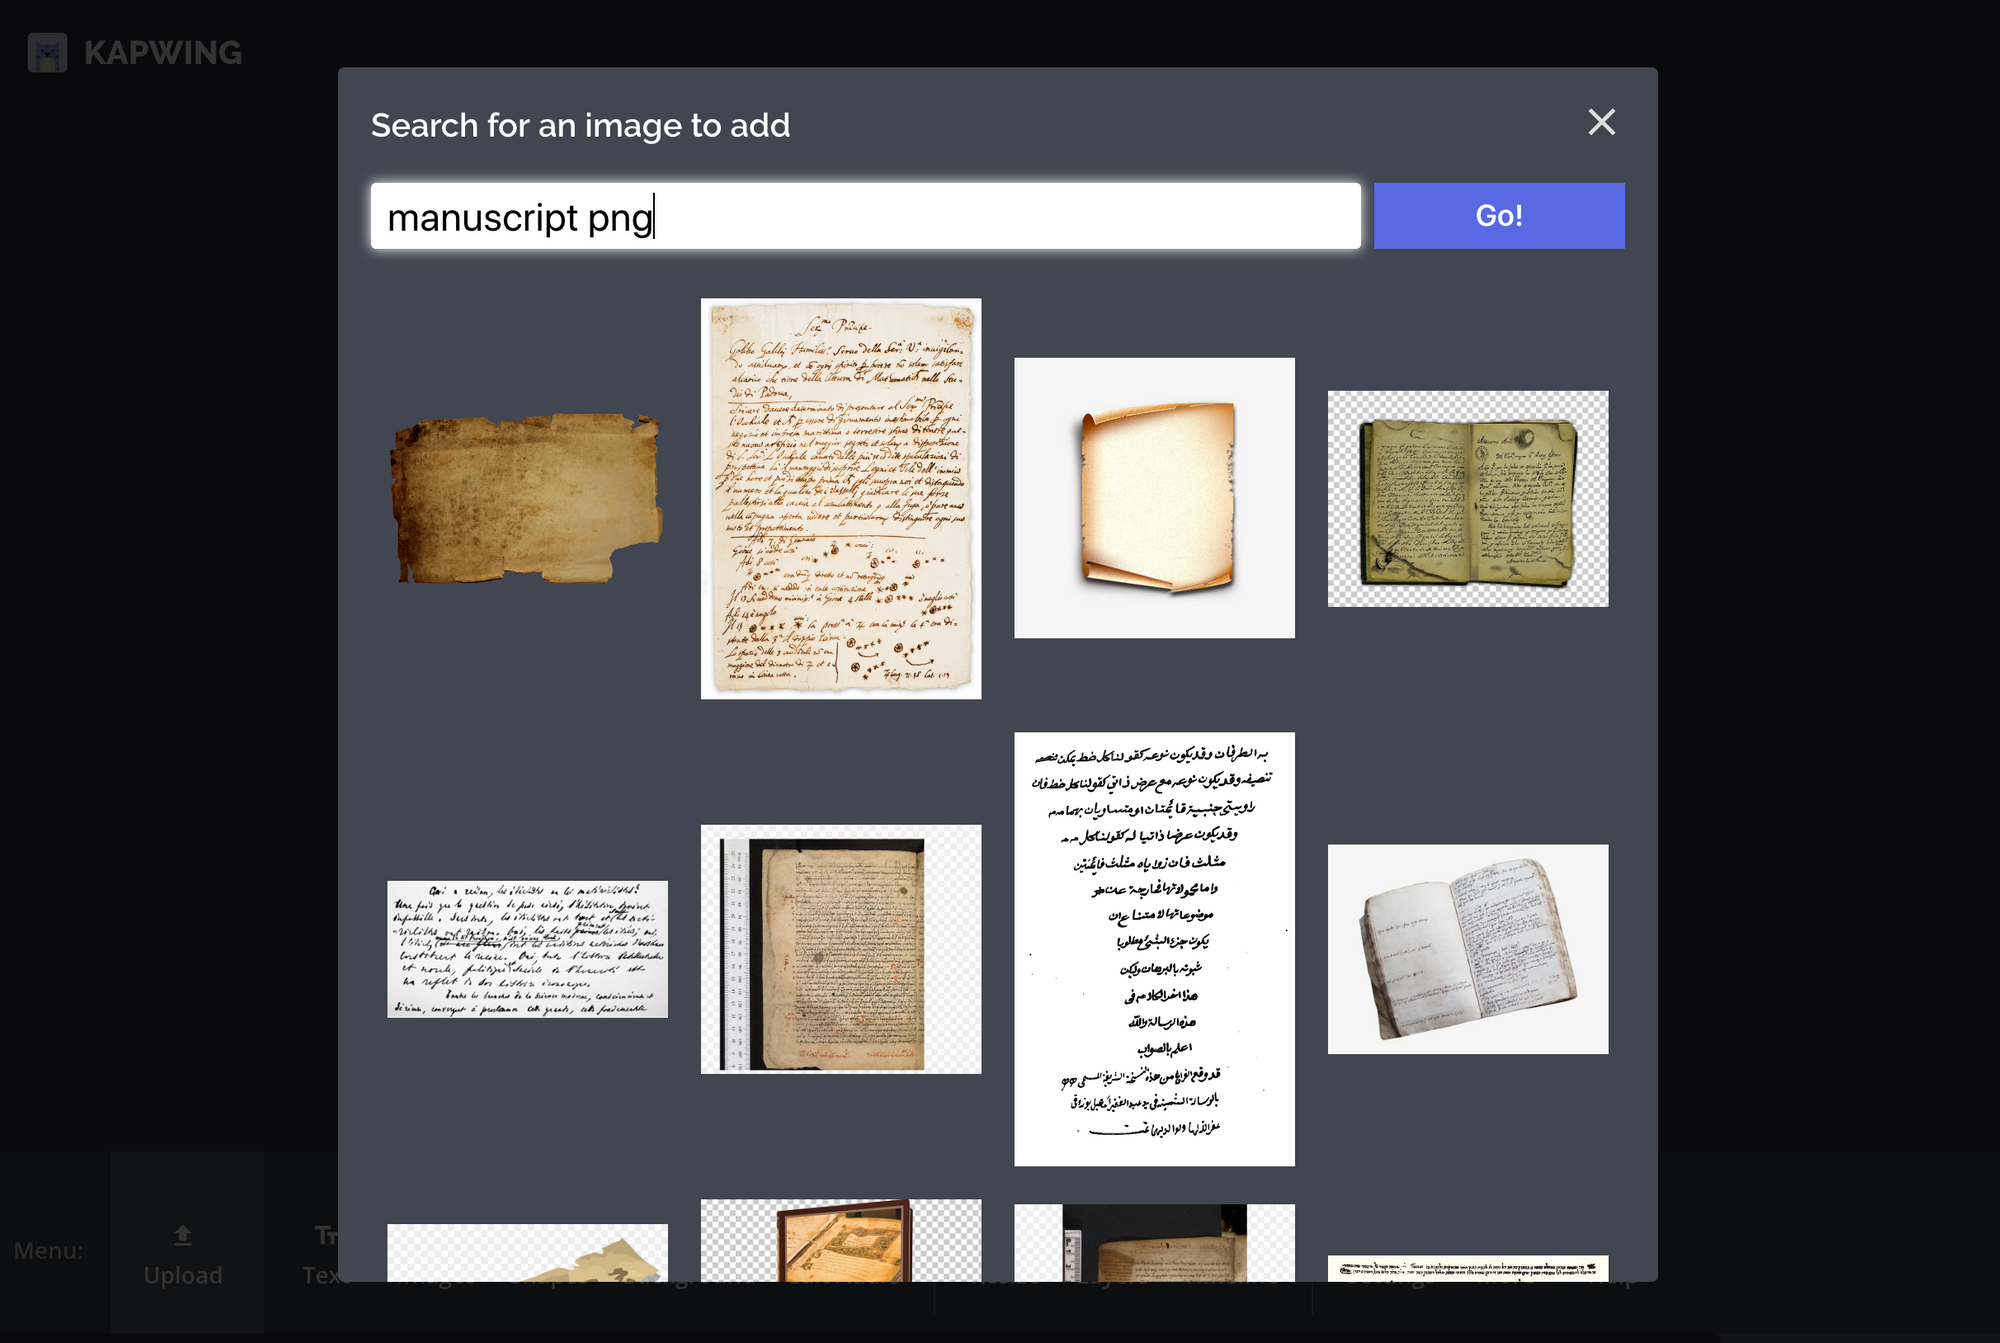Close the image search dialog
Screen dimensions: 2000x1343
[1601, 122]
